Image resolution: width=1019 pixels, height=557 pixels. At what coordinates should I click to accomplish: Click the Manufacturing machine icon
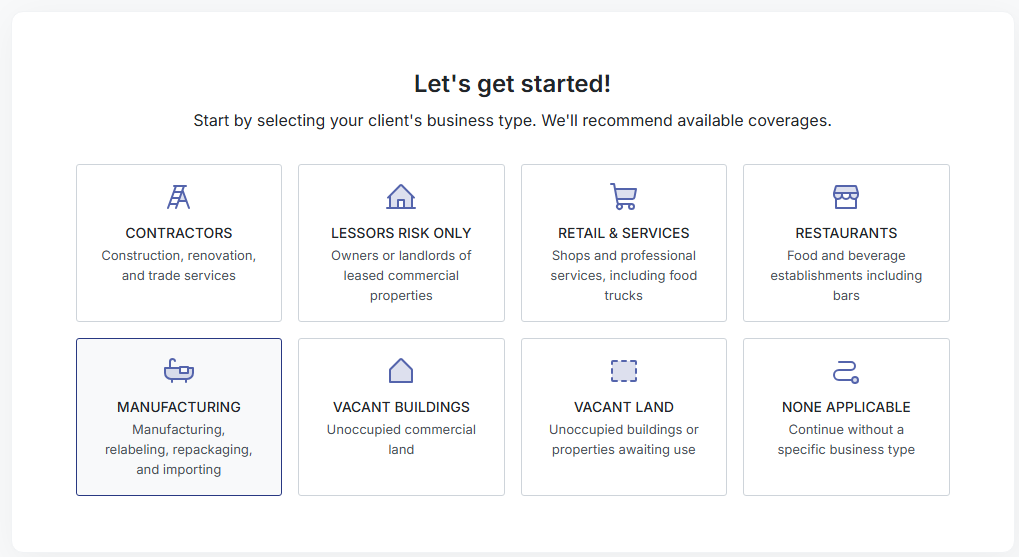179,371
